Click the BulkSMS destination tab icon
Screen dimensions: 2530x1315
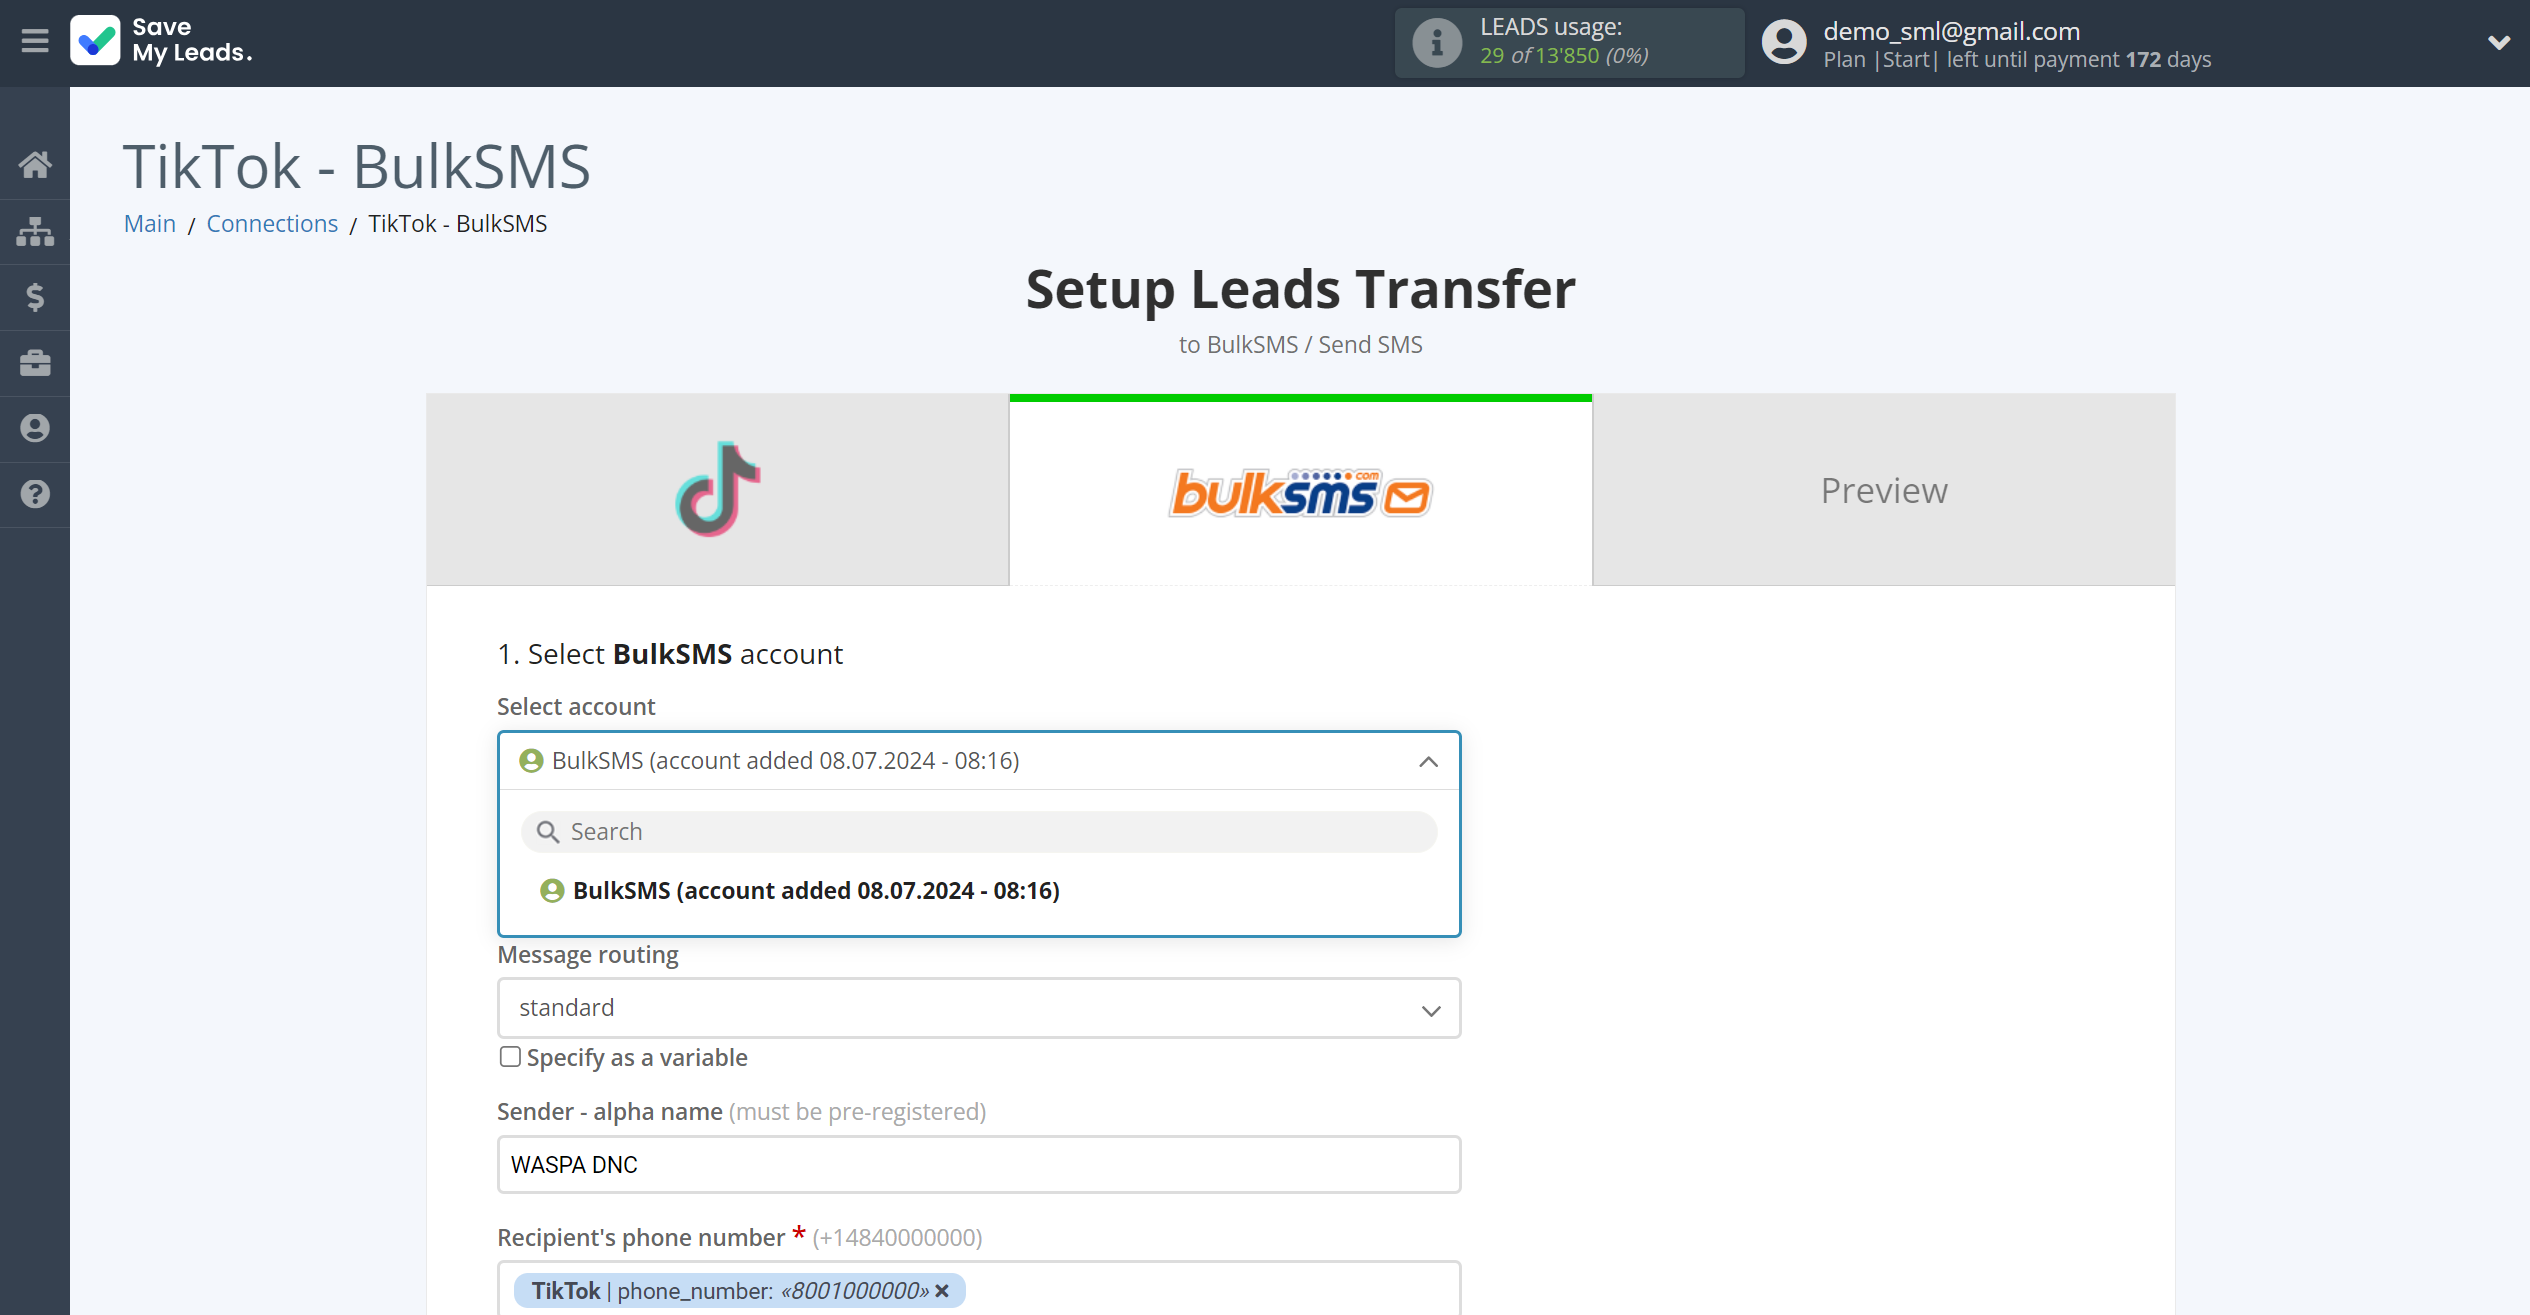click(1302, 490)
